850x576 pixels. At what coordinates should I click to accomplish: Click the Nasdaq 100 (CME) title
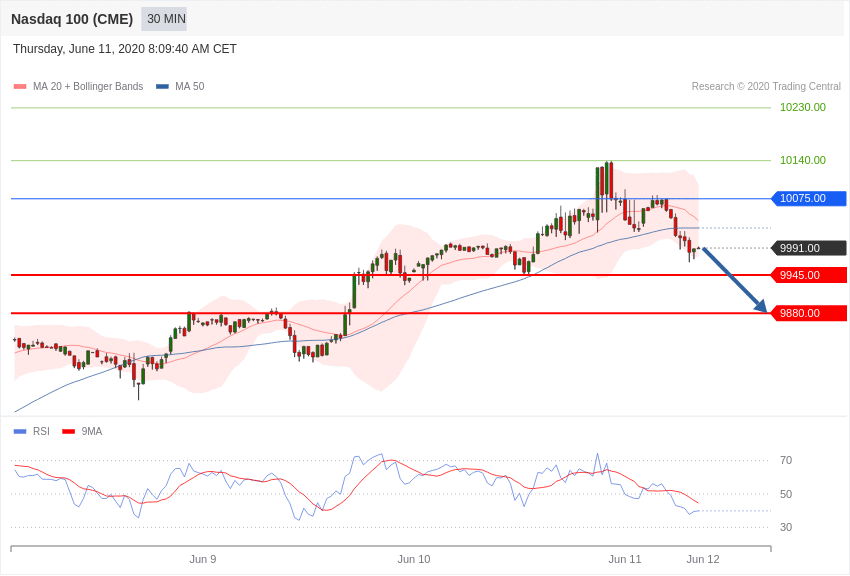pyautogui.click(x=72, y=20)
